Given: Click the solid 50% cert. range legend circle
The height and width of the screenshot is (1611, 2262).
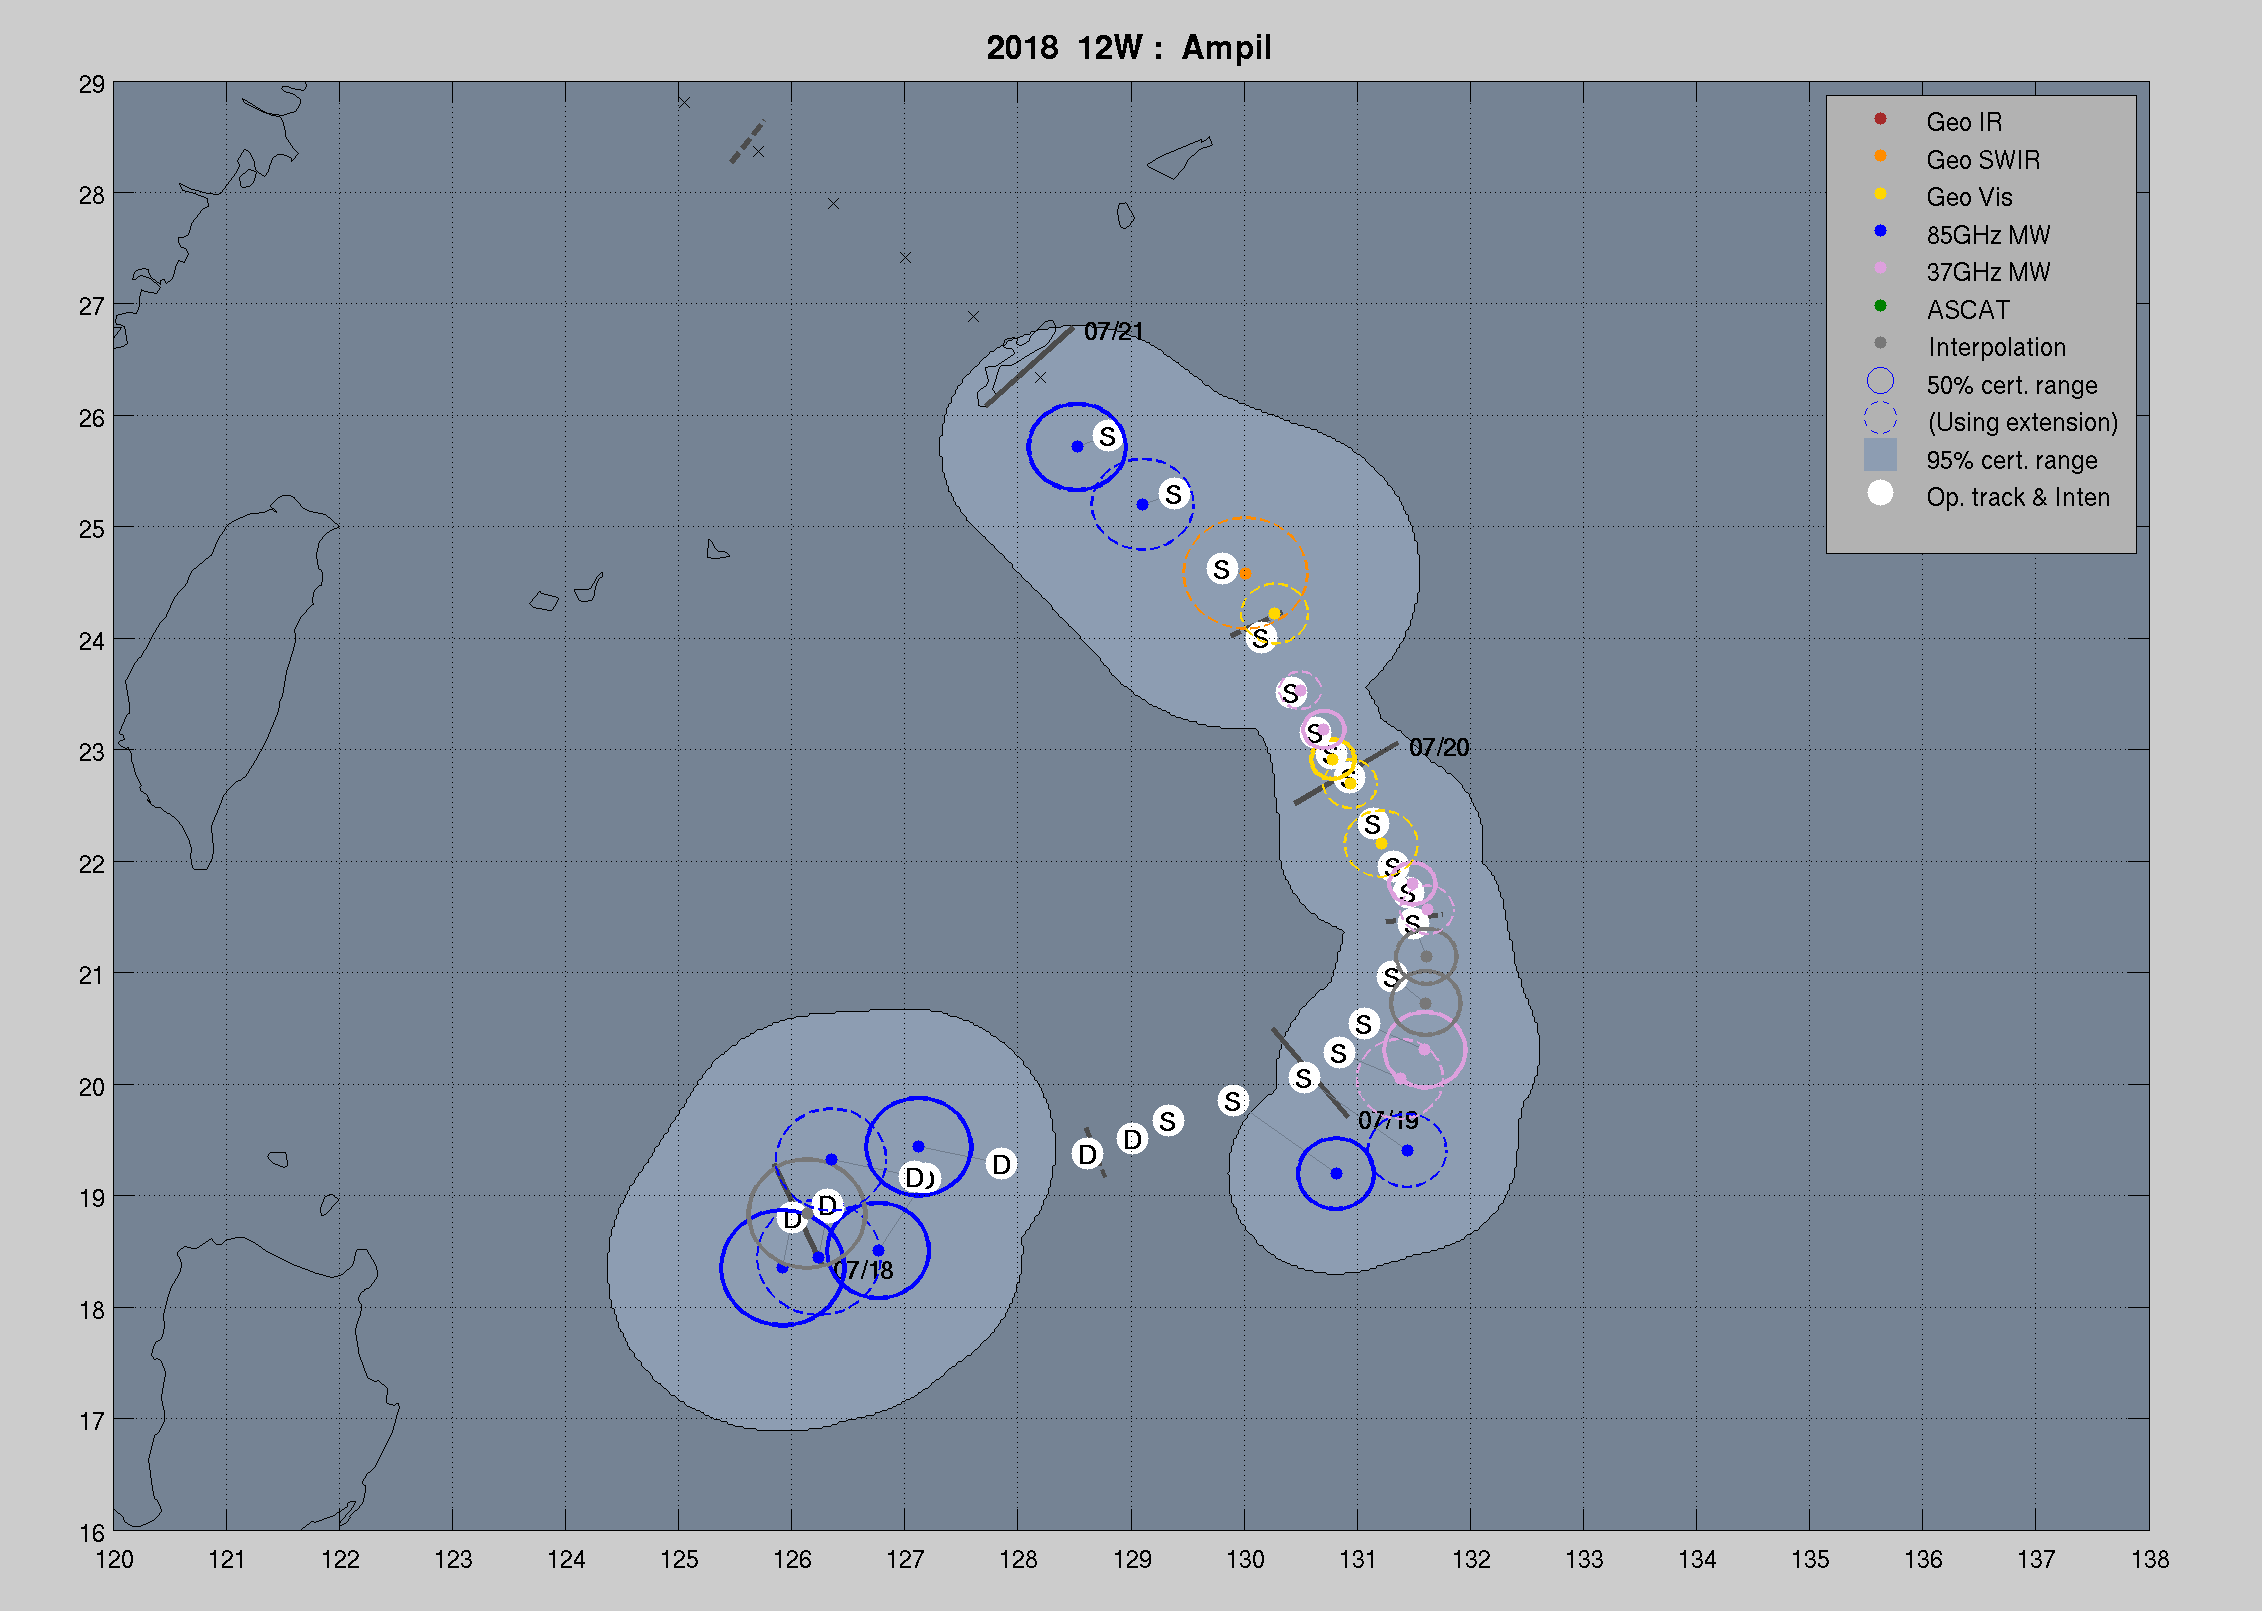Looking at the screenshot, I should pyautogui.click(x=1880, y=381).
